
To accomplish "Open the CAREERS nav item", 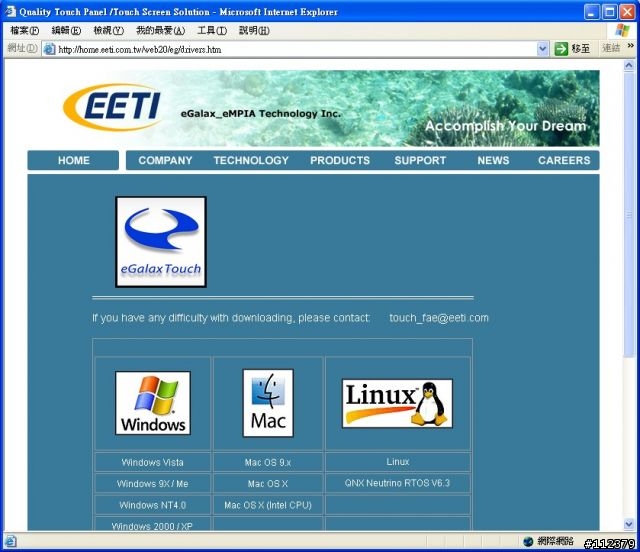I will click(x=564, y=160).
